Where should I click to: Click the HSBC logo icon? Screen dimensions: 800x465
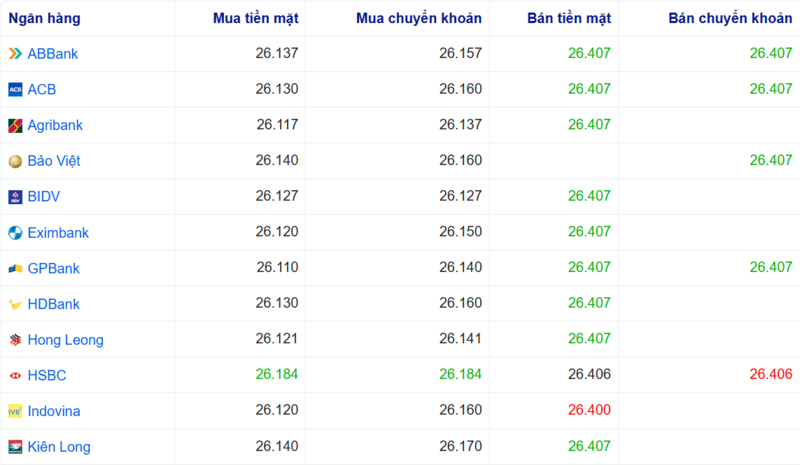15,376
